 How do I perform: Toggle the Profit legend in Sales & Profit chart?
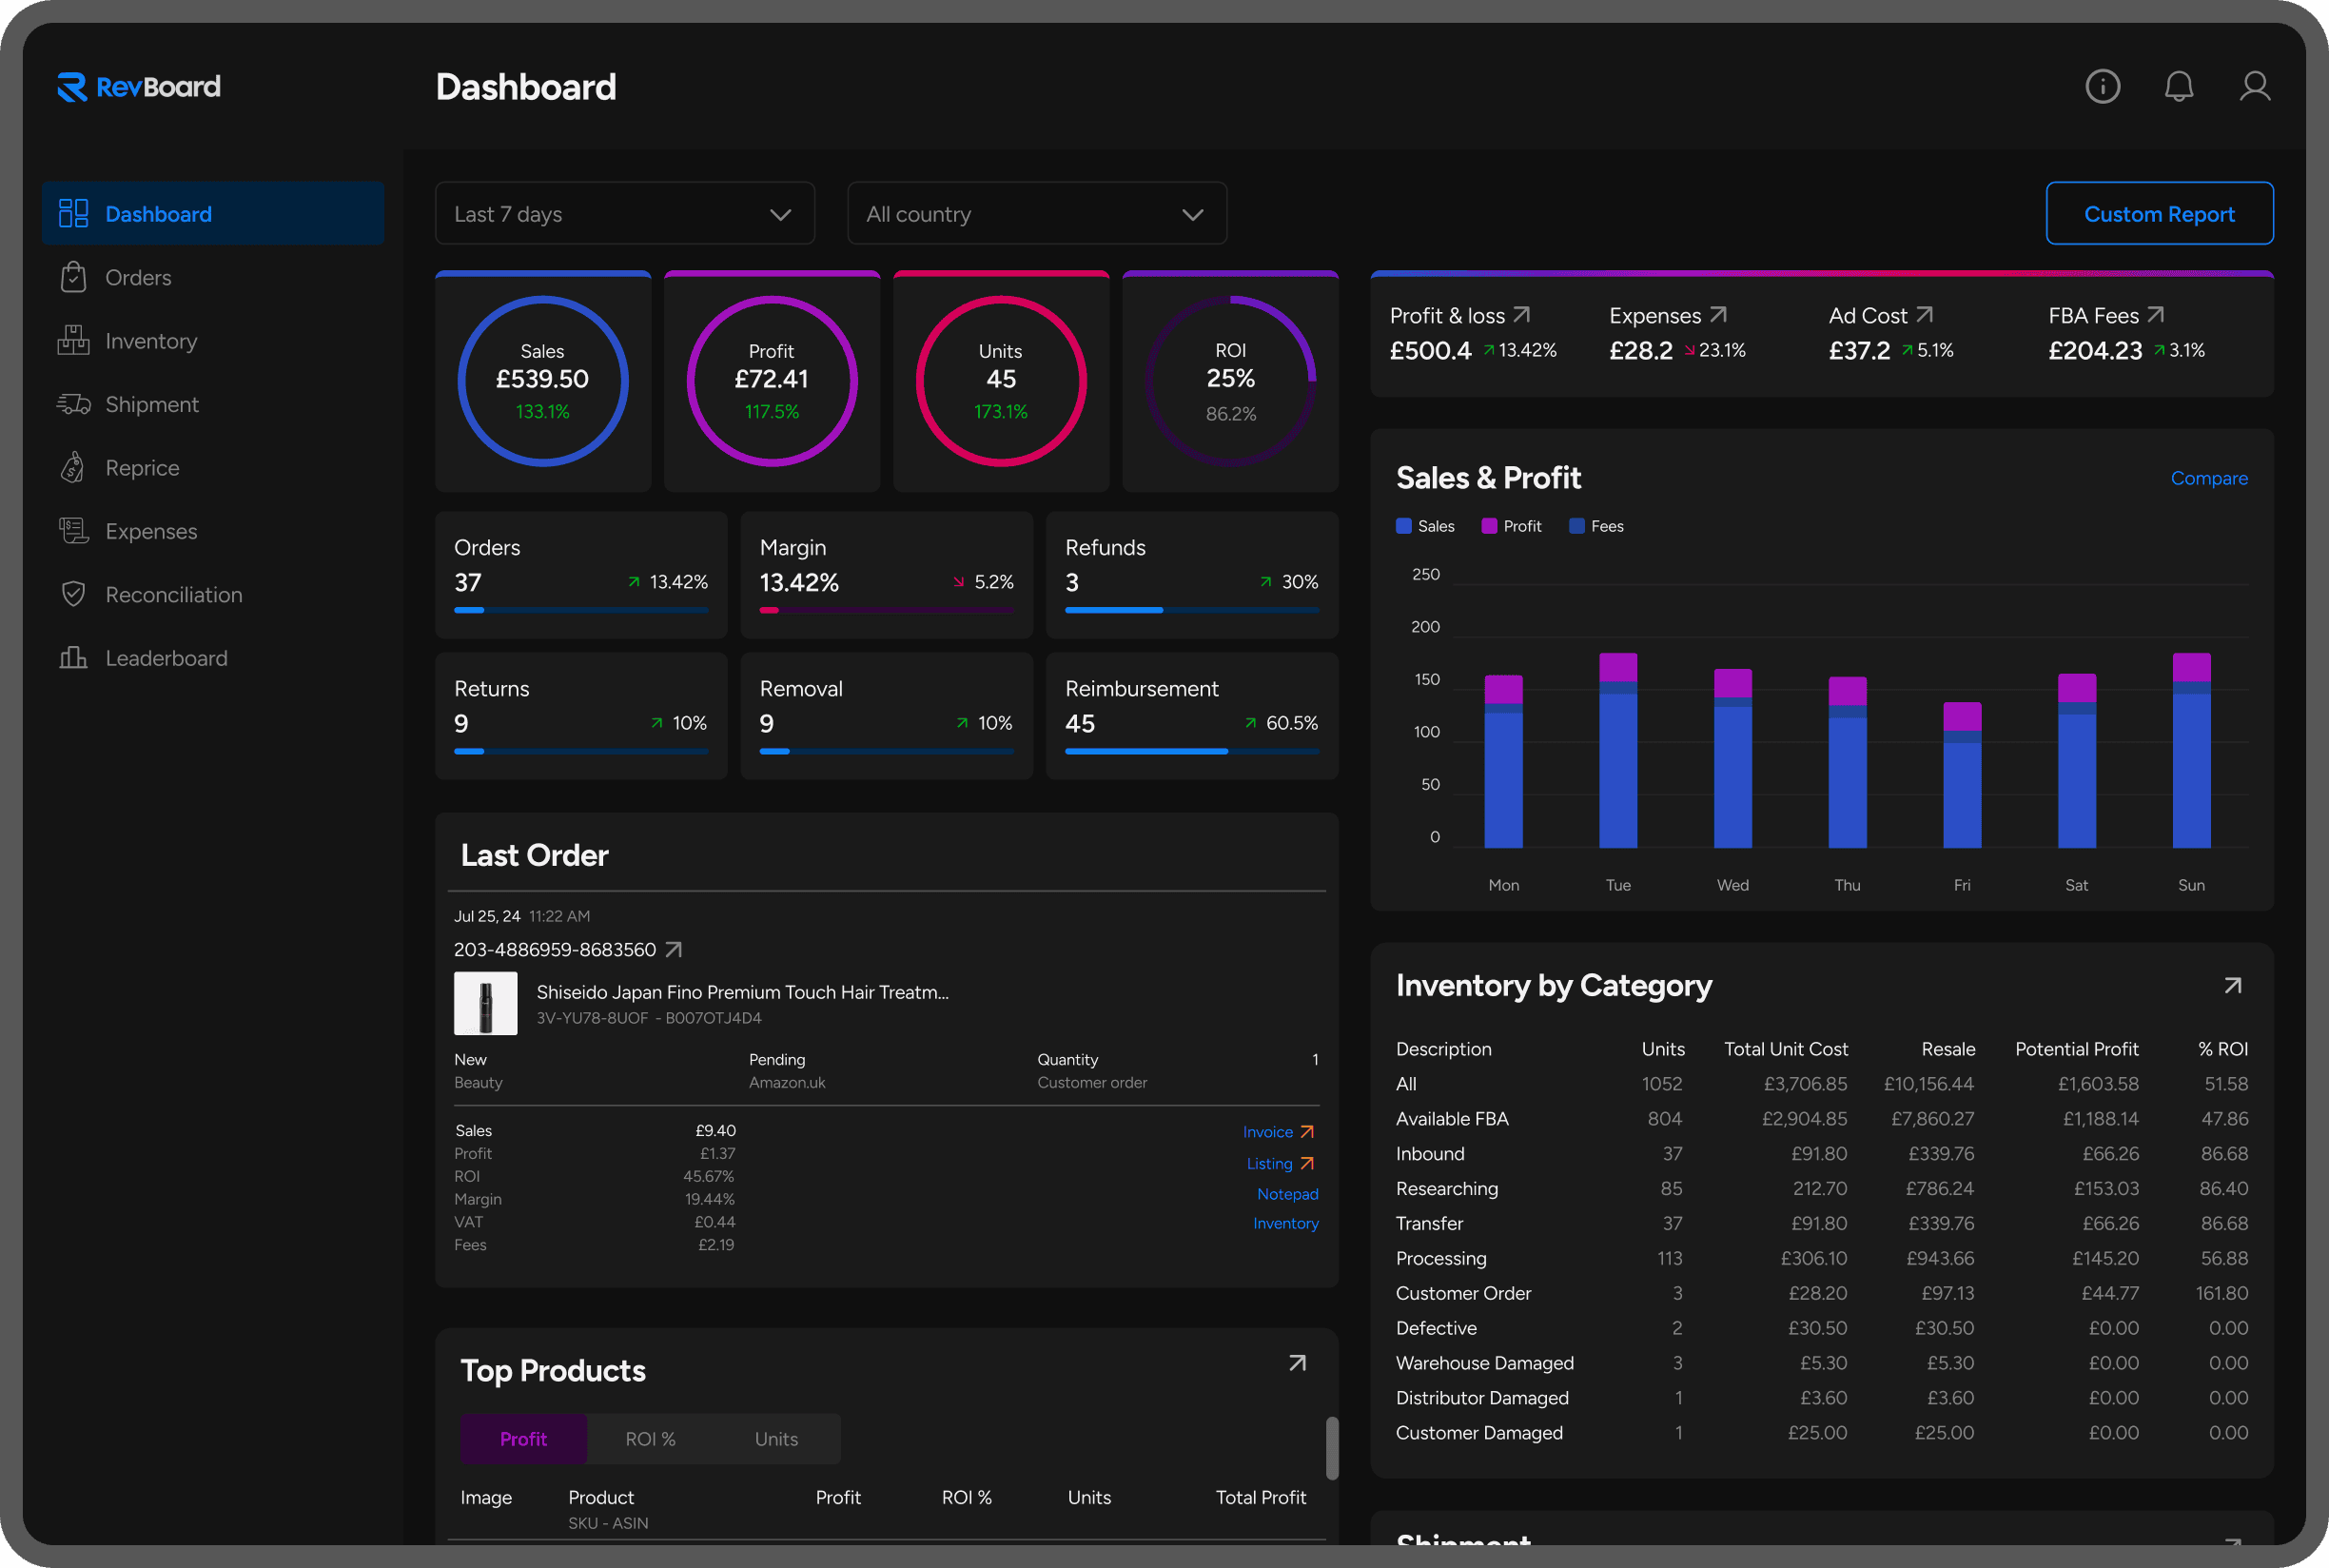pyautogui.click(x=1511, y=525)
